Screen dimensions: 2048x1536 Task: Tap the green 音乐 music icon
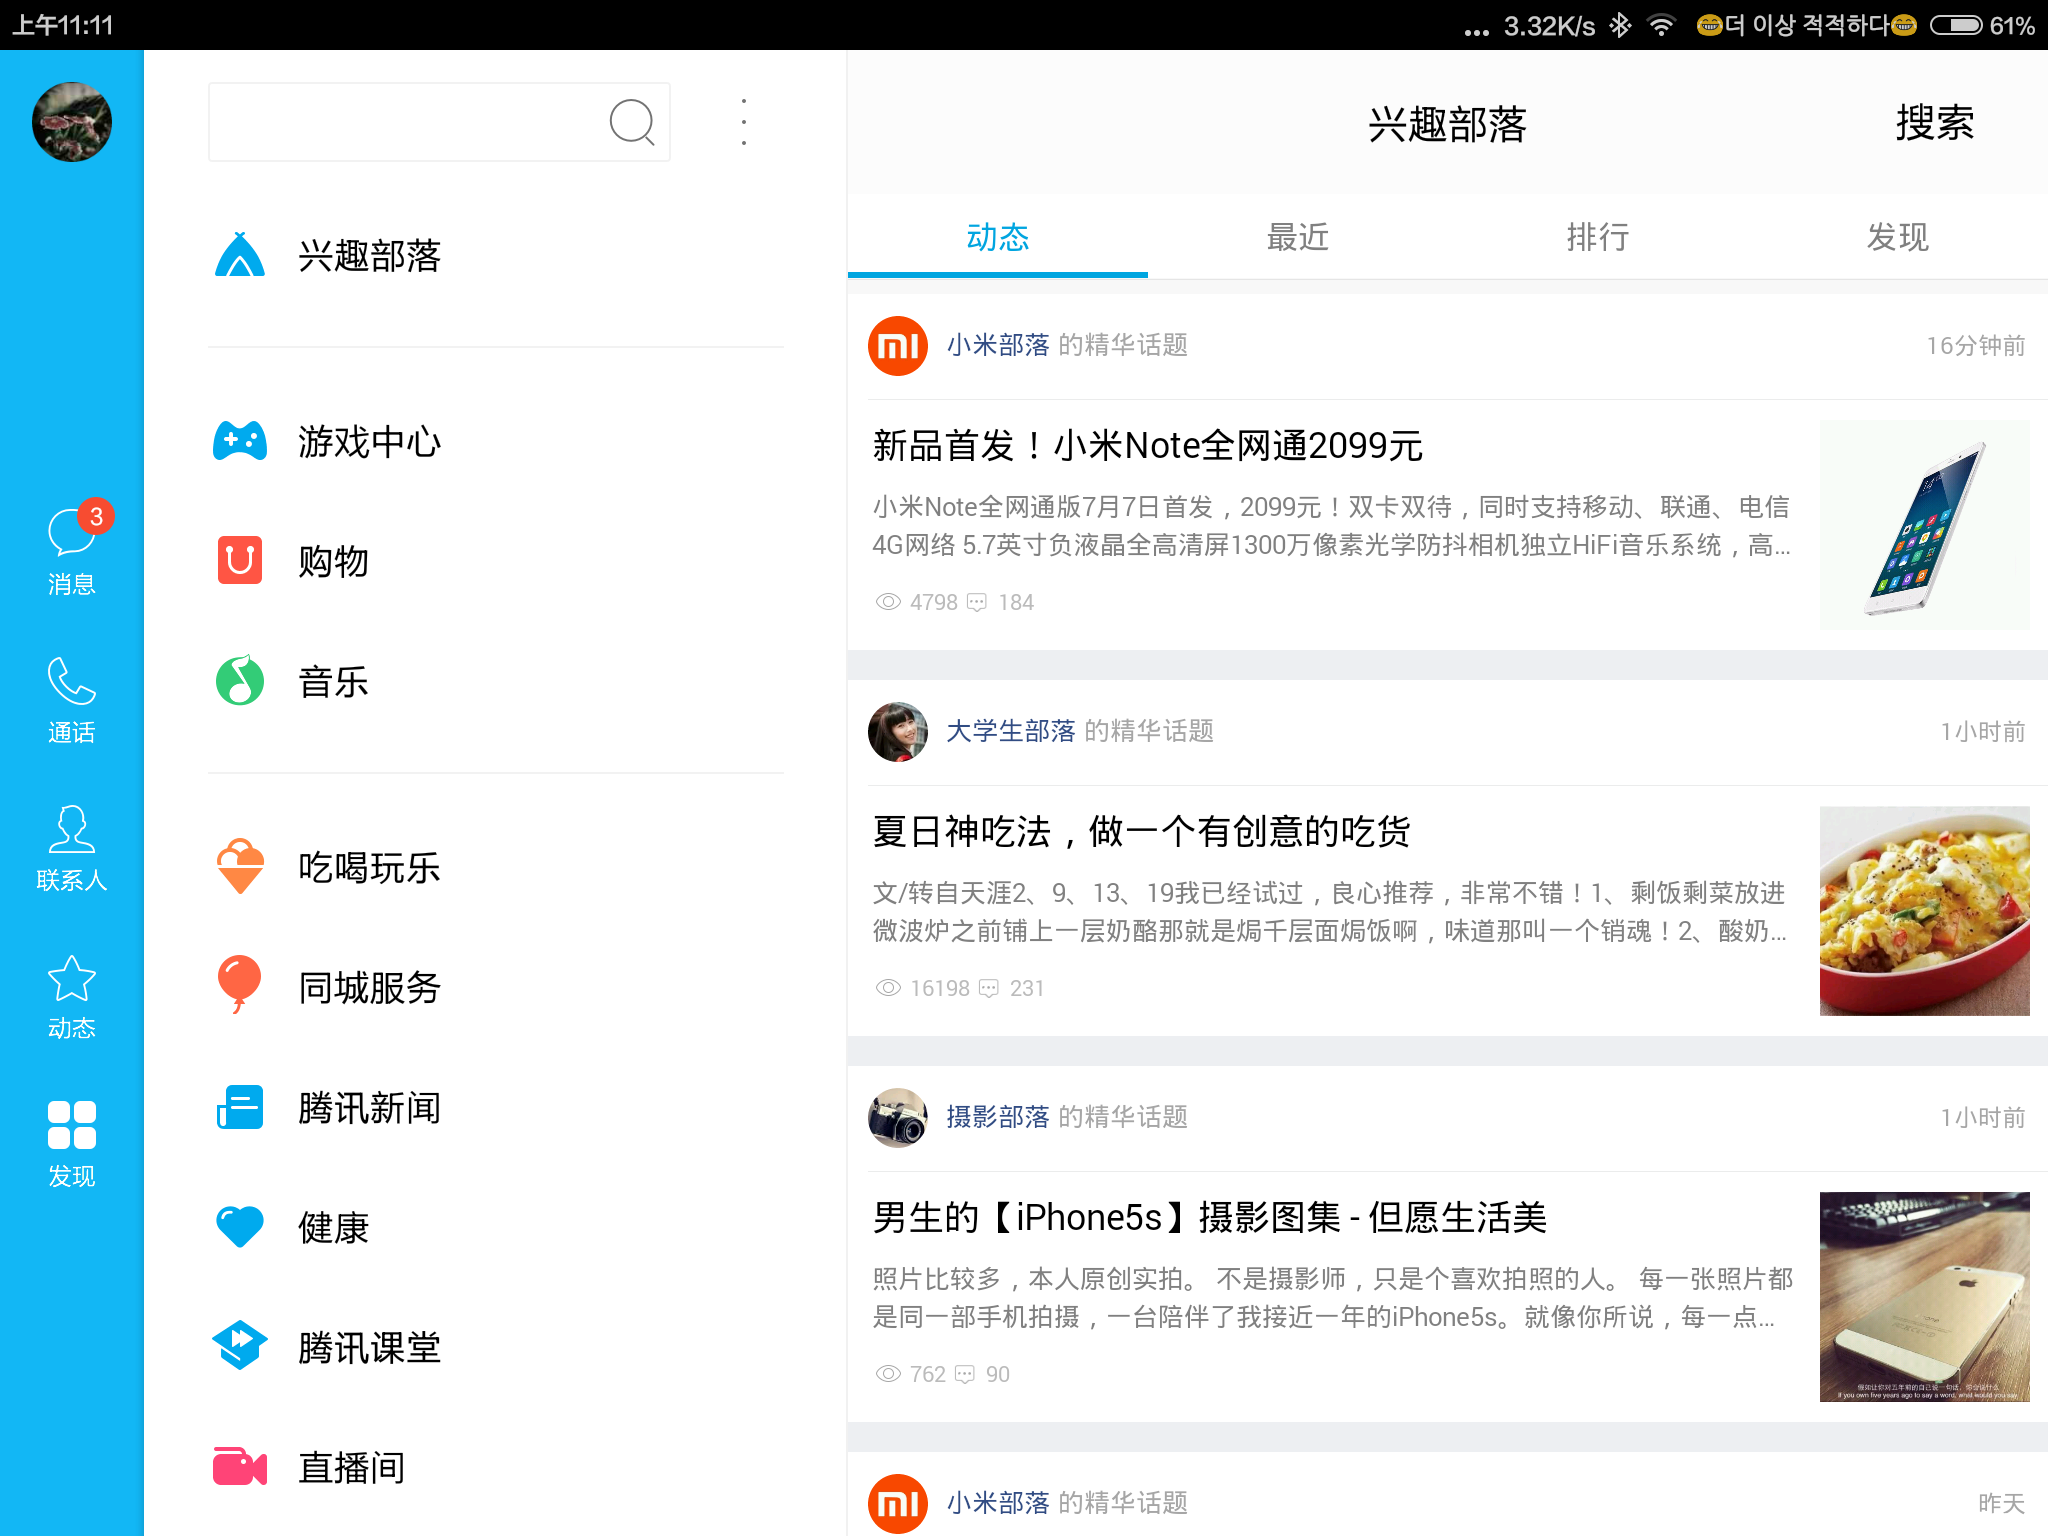240,681
